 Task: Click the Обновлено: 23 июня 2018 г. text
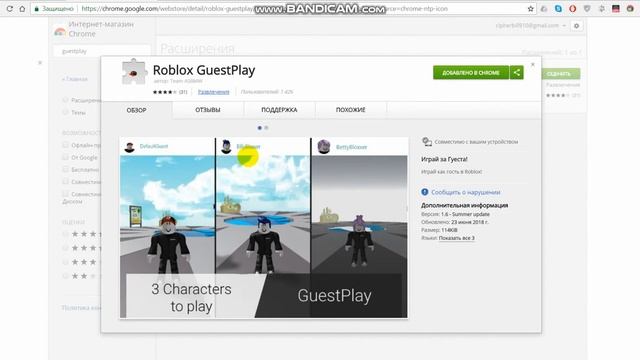[x=455, y=222]
